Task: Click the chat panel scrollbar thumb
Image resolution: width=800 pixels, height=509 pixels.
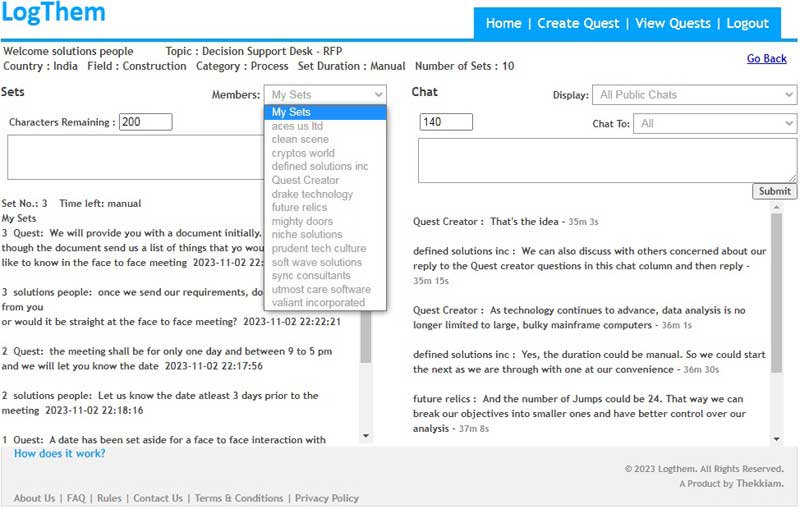Action: [x=777, y=293]
